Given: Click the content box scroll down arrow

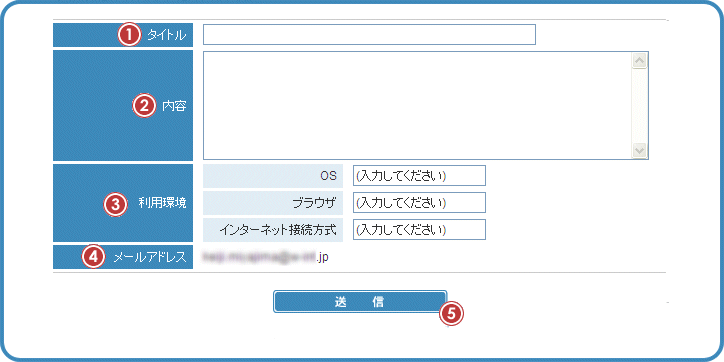Looking at the screenshot, I should coord(640,150).
